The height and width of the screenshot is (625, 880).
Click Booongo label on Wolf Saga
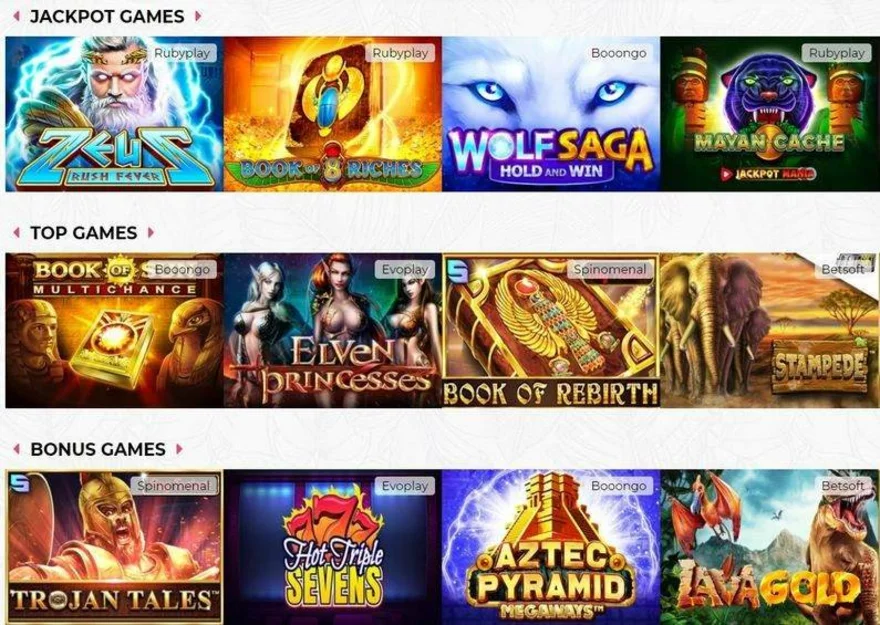tap(618, 53)
